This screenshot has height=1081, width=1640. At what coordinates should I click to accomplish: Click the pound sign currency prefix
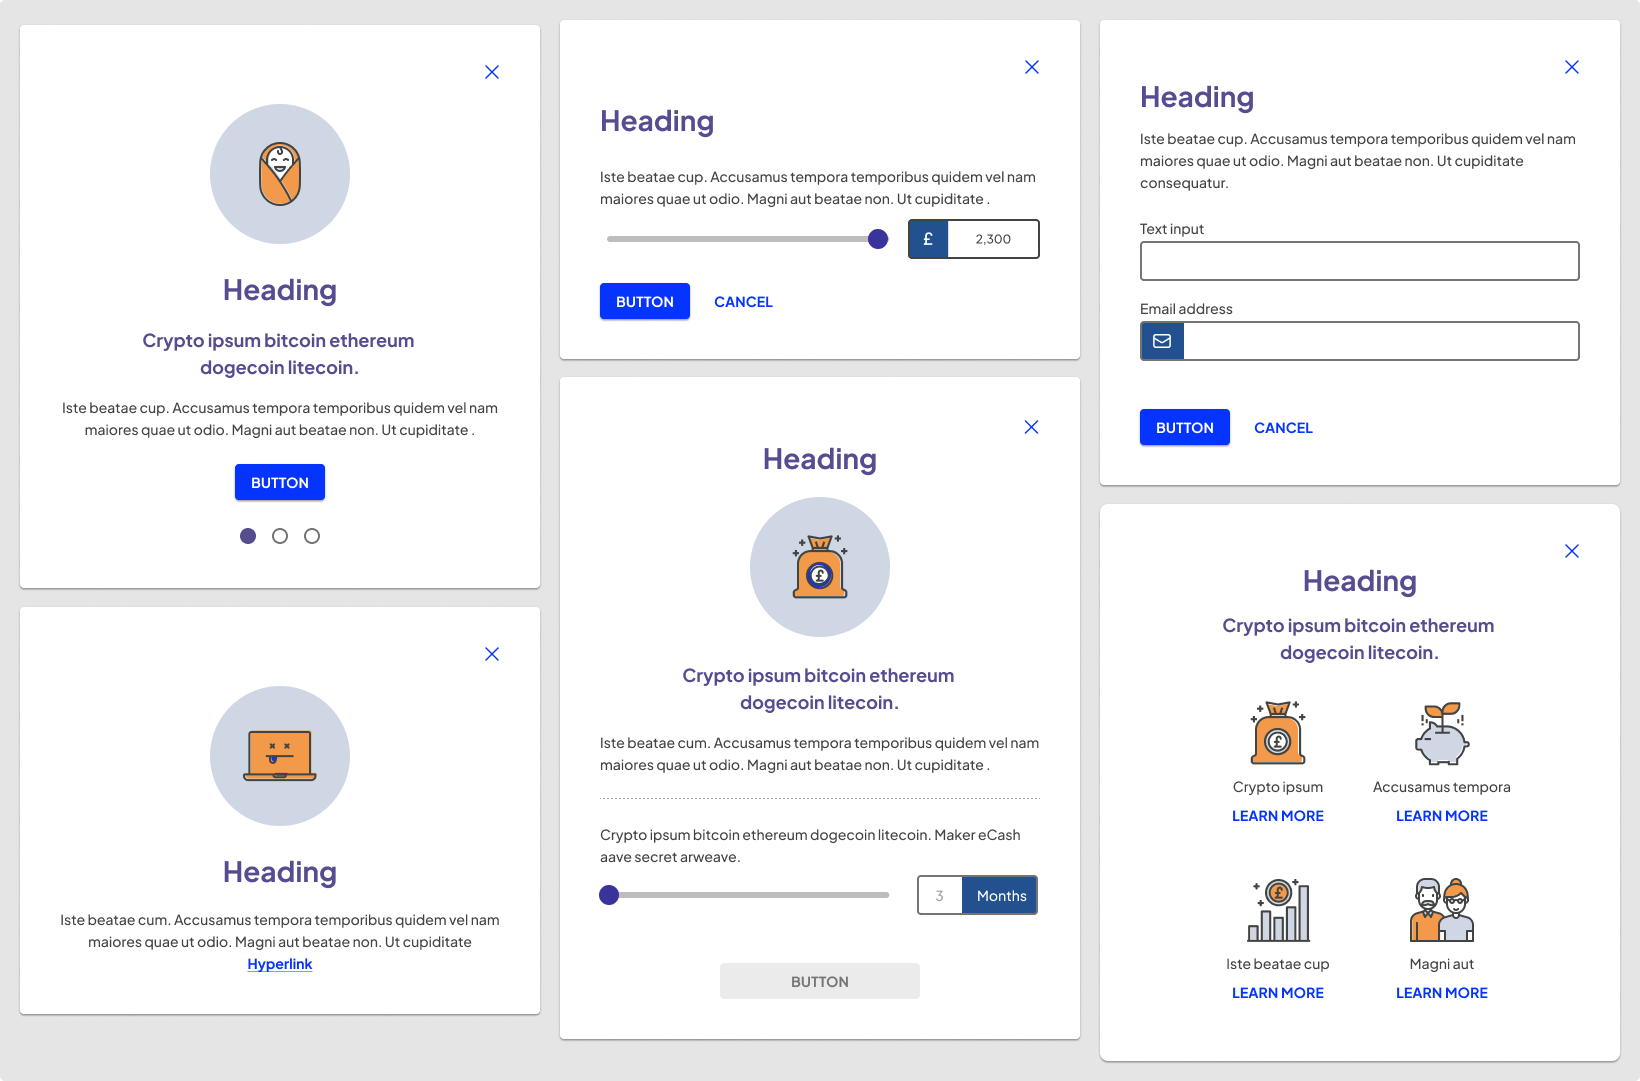(x=928, y=239)
